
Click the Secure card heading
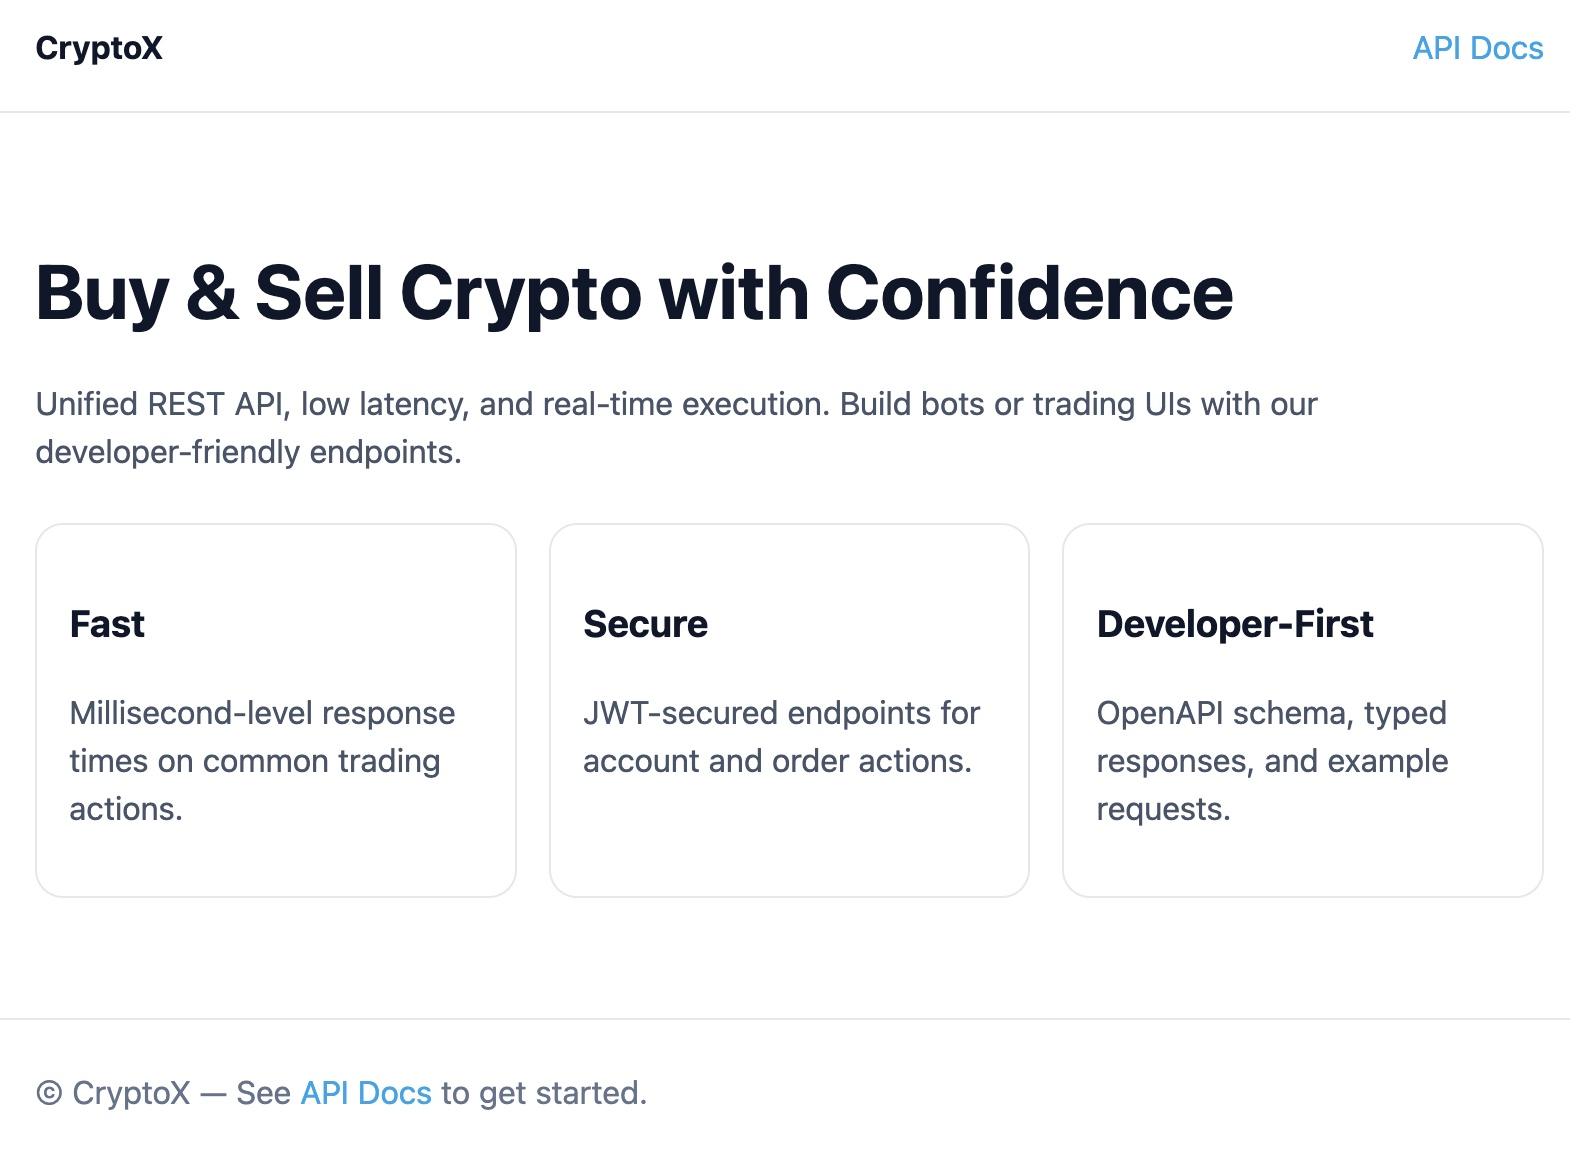pos(645,623)
